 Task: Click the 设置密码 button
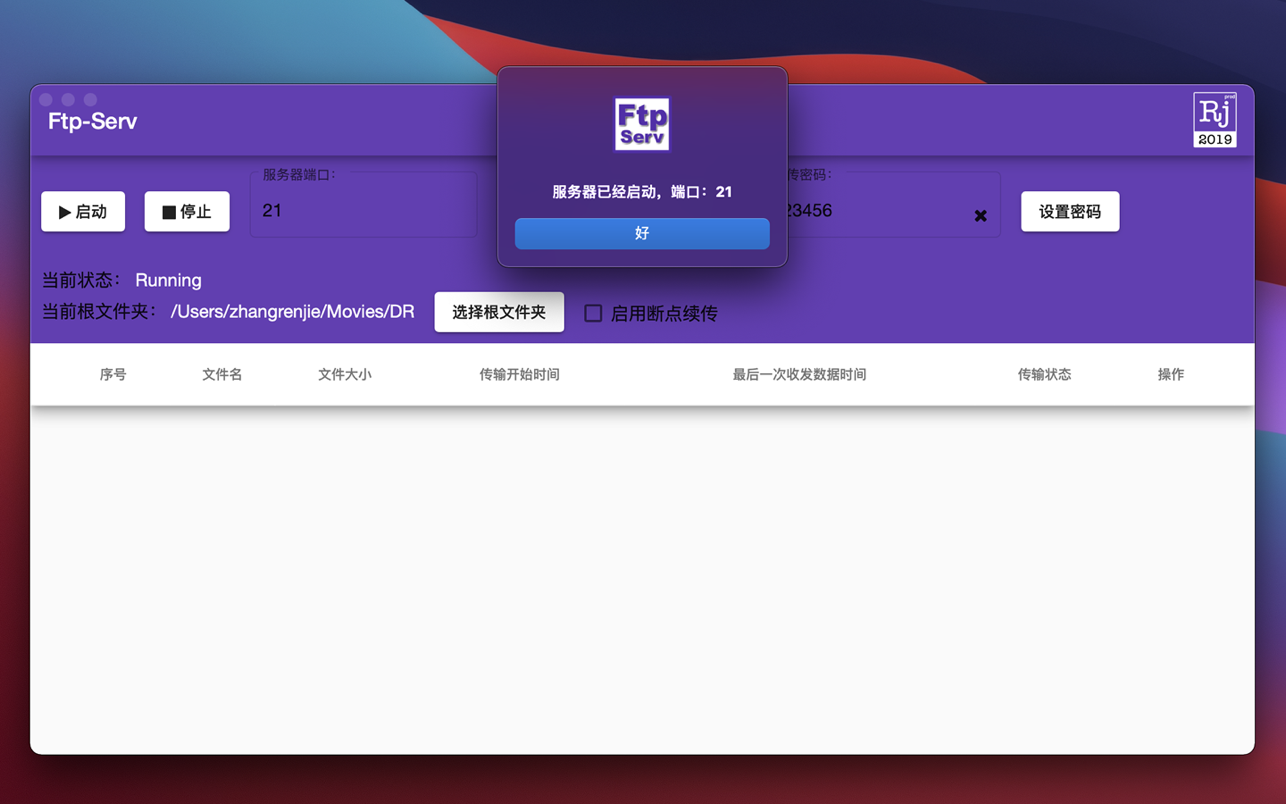point(1070,211)
